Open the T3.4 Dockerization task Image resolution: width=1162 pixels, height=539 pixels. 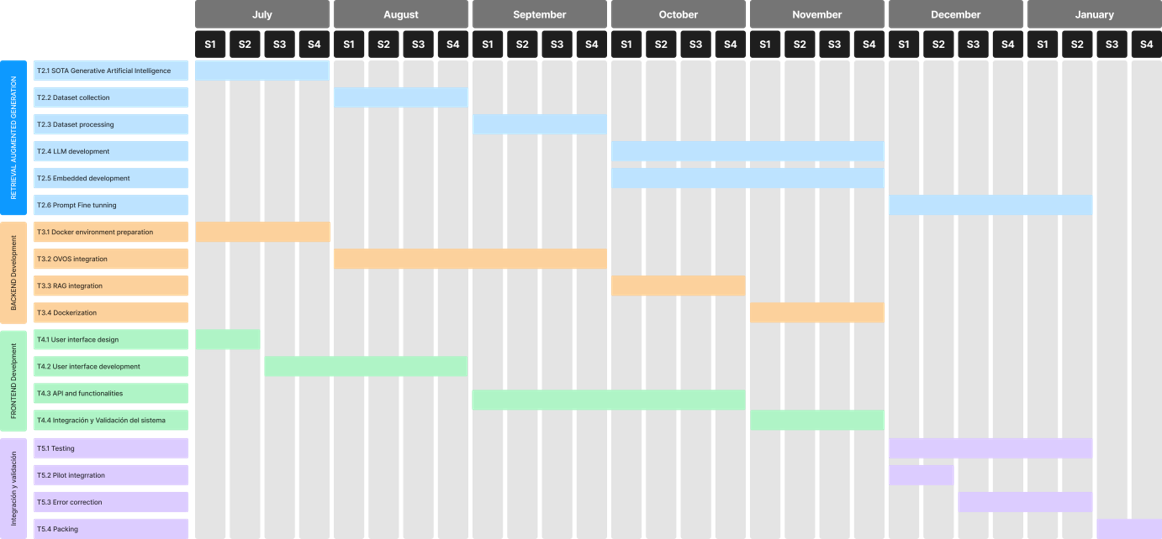point(111,313)
